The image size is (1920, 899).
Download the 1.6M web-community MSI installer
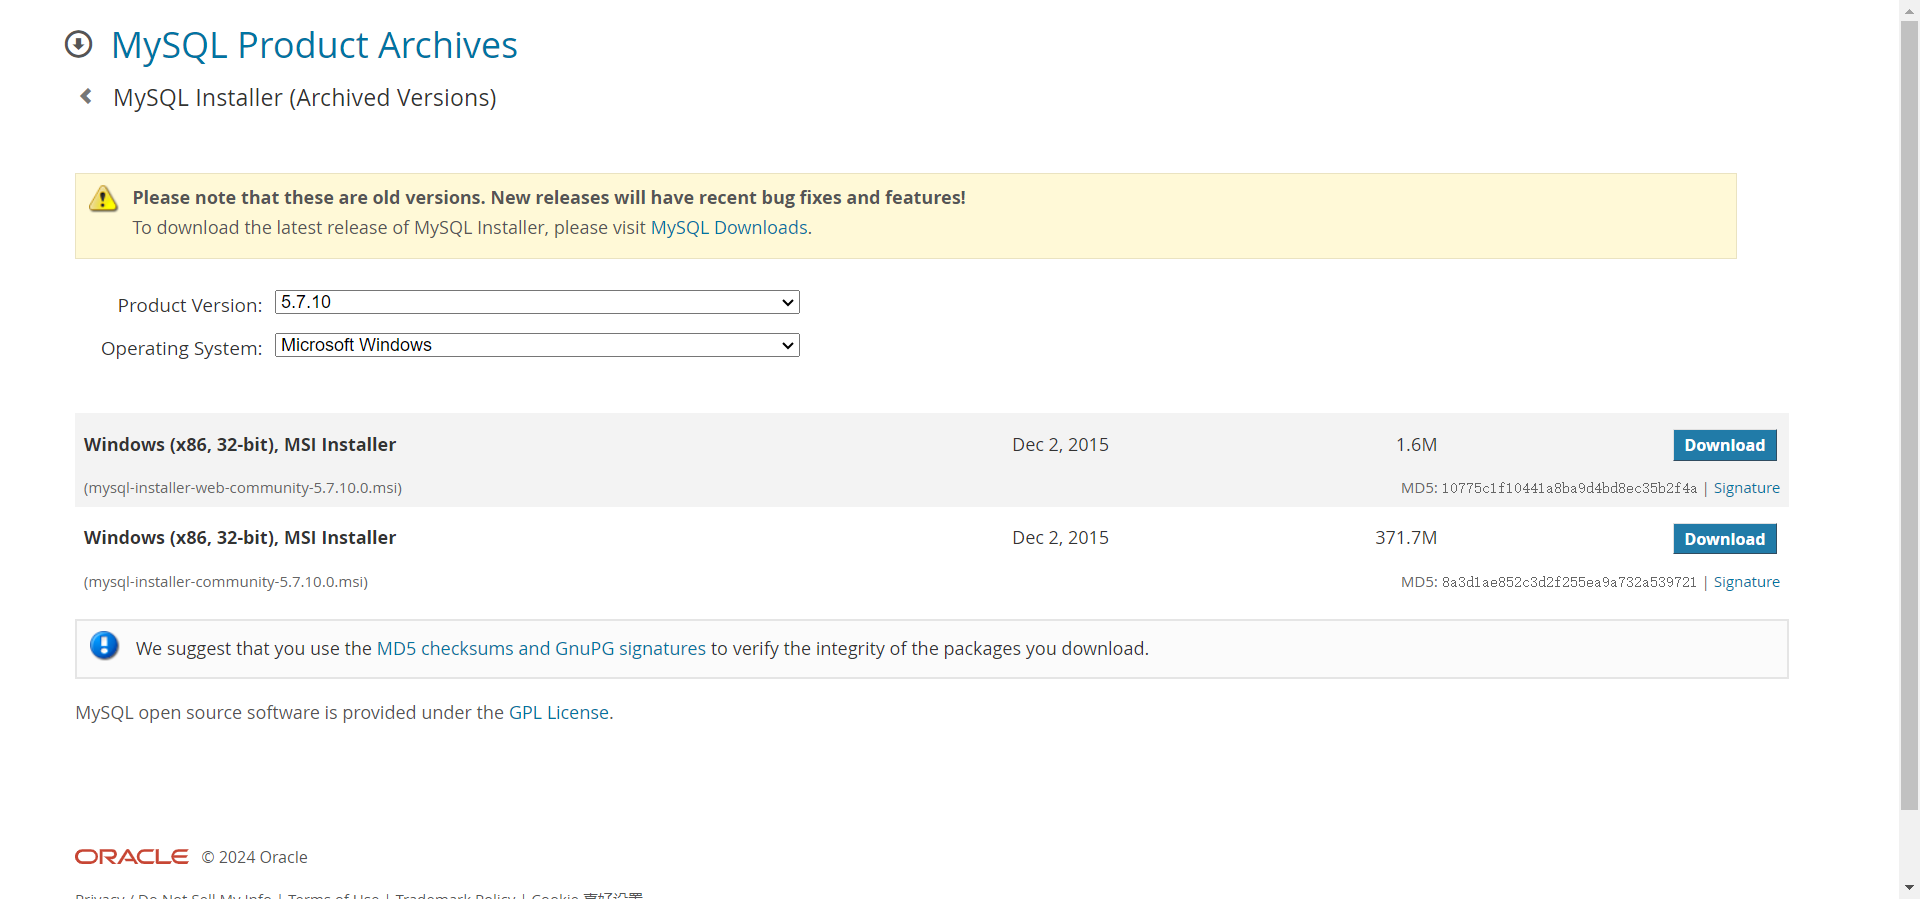pos(1724,445)
